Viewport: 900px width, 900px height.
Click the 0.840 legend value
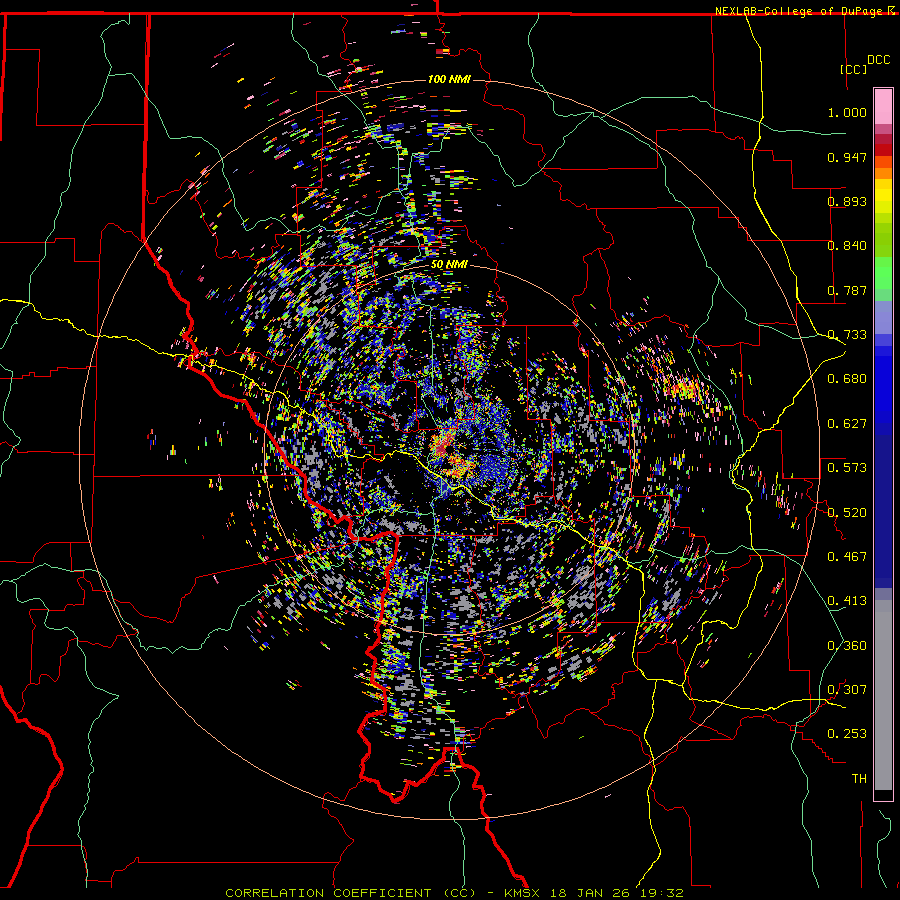pos(847,246)
